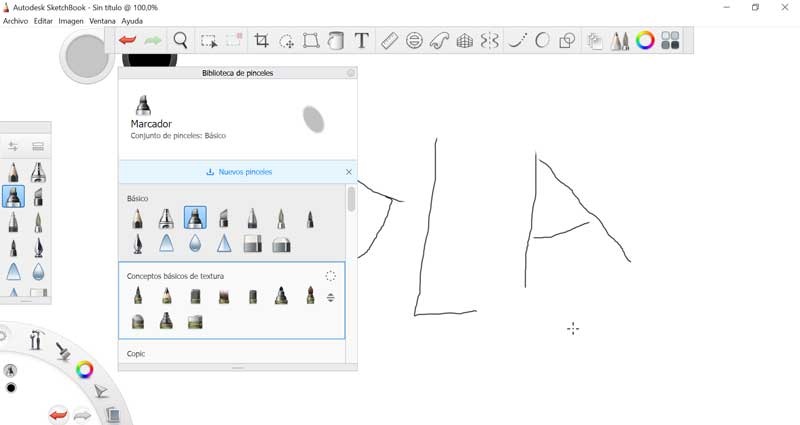The image size is (800, 425).
Task: Open the Editar menu
Action: click(x=43, y=21)
